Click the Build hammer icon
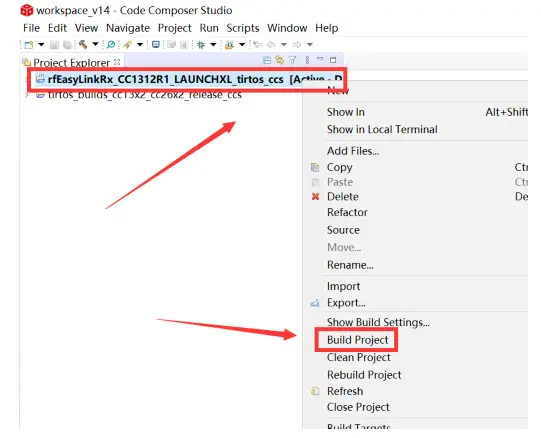This screenshot has width=541, height=438. click(83, 45)
